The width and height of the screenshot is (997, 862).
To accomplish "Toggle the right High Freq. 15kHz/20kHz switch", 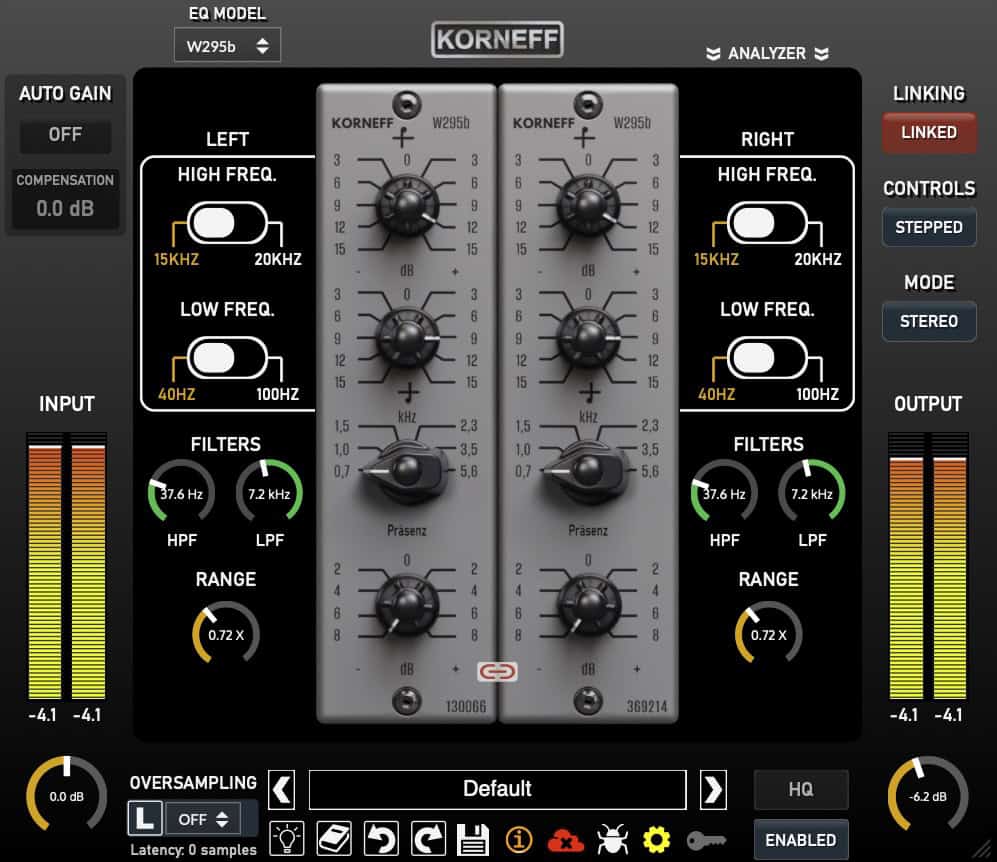I will (x=767, y=223).
